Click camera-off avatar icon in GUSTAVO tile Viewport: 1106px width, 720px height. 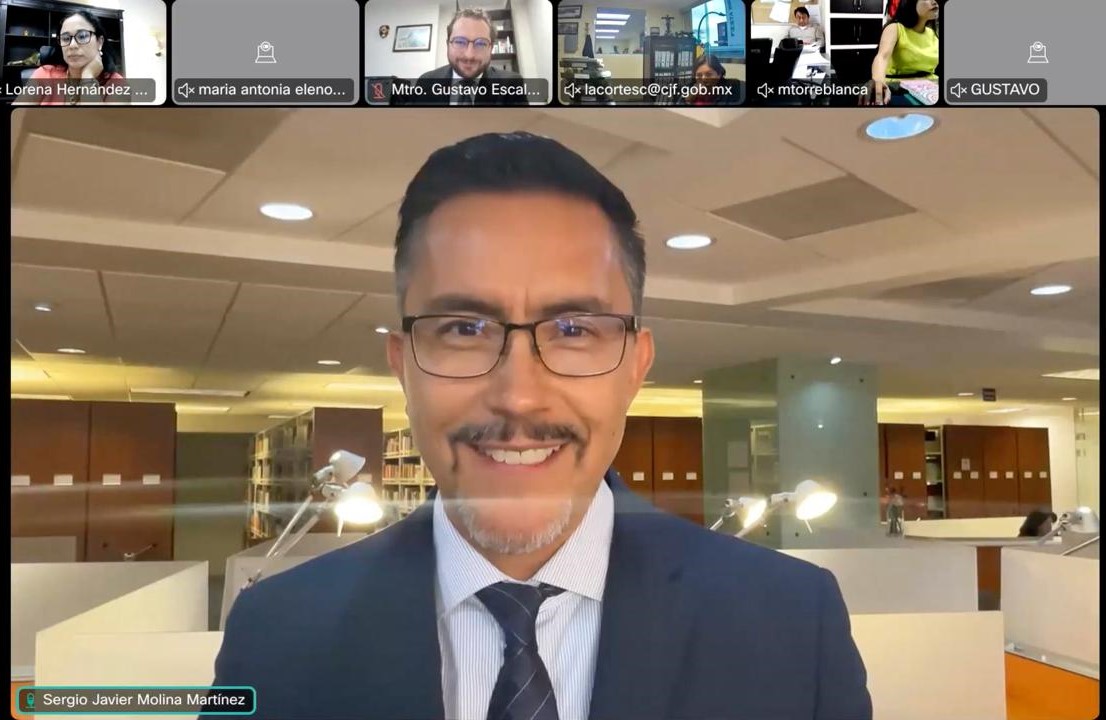[1038, 52]
